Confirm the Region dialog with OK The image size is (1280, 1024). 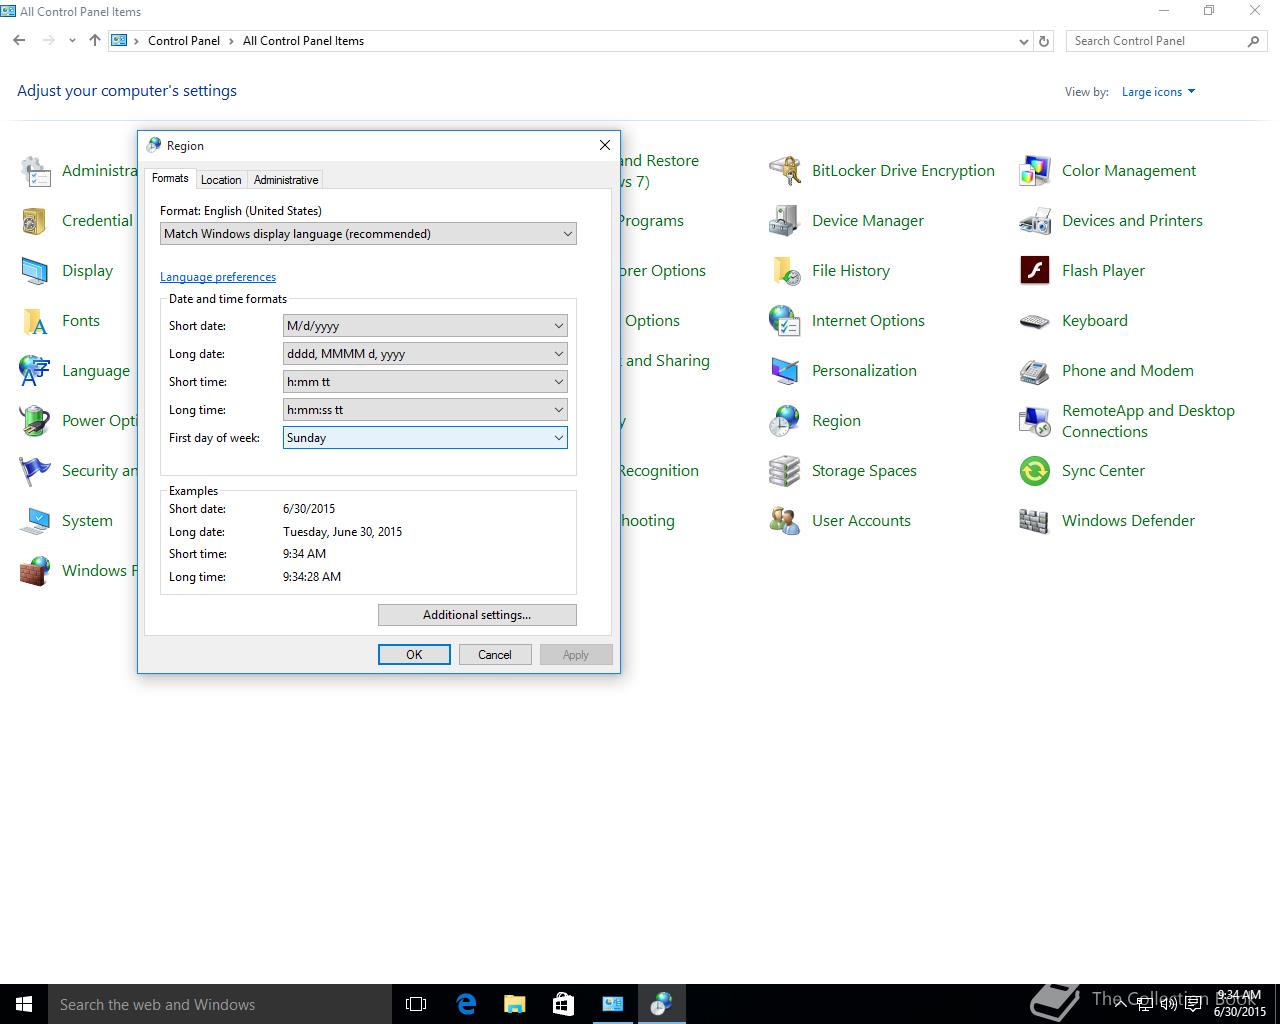(x=414, y=655)
